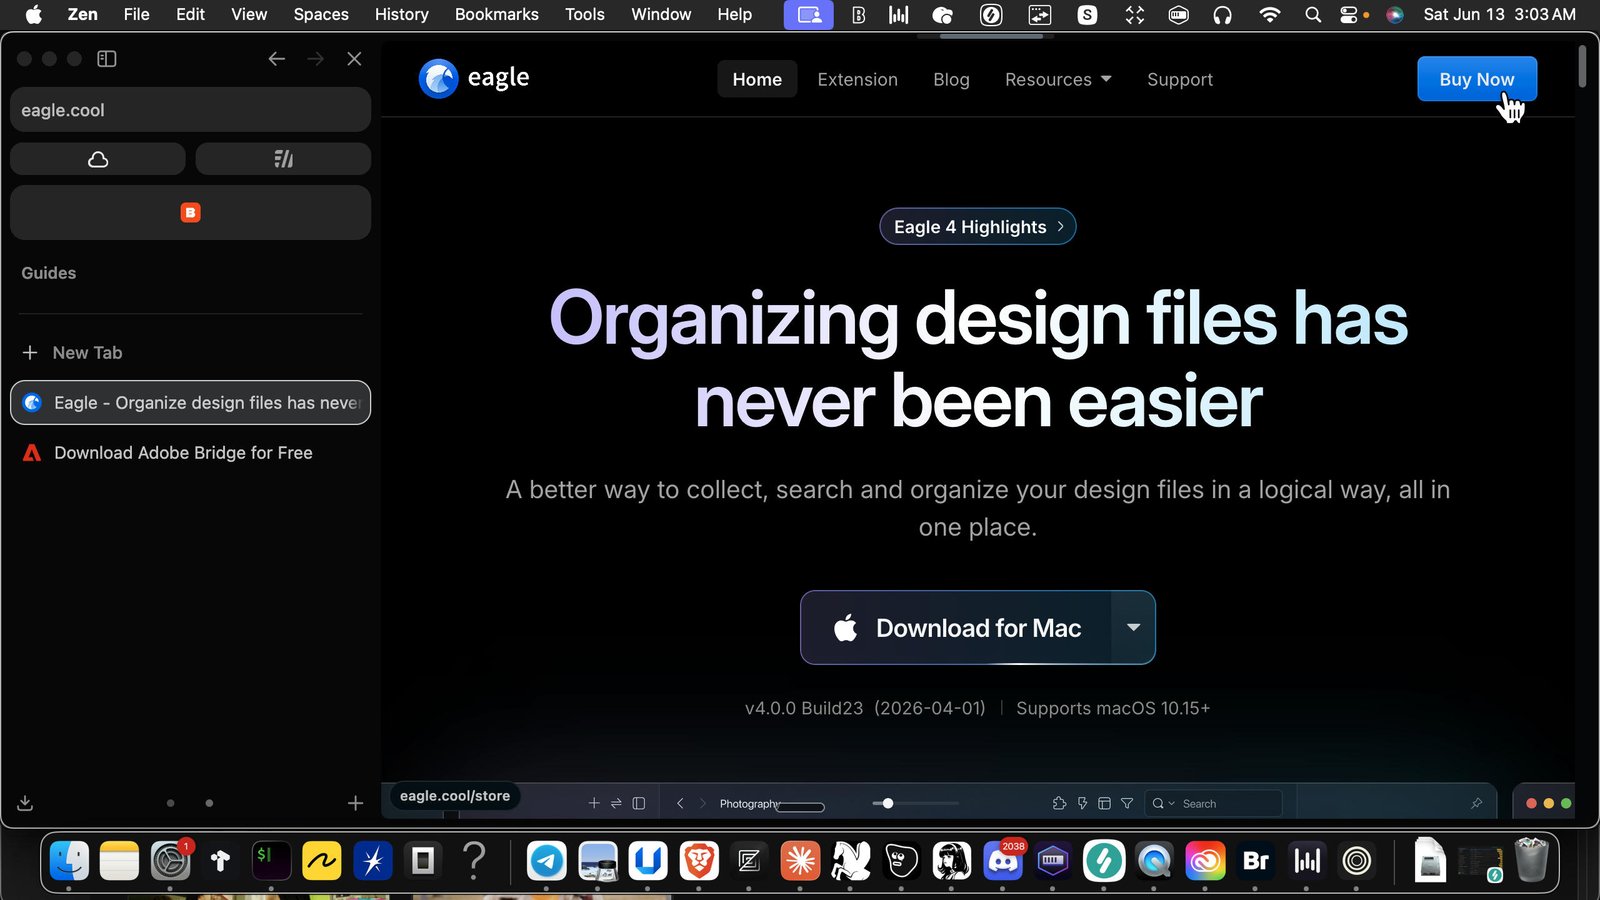Click the filter funnel icon in preview toolbar
This screenshot has height=900, width=1600.
[x=1127, y=803]
